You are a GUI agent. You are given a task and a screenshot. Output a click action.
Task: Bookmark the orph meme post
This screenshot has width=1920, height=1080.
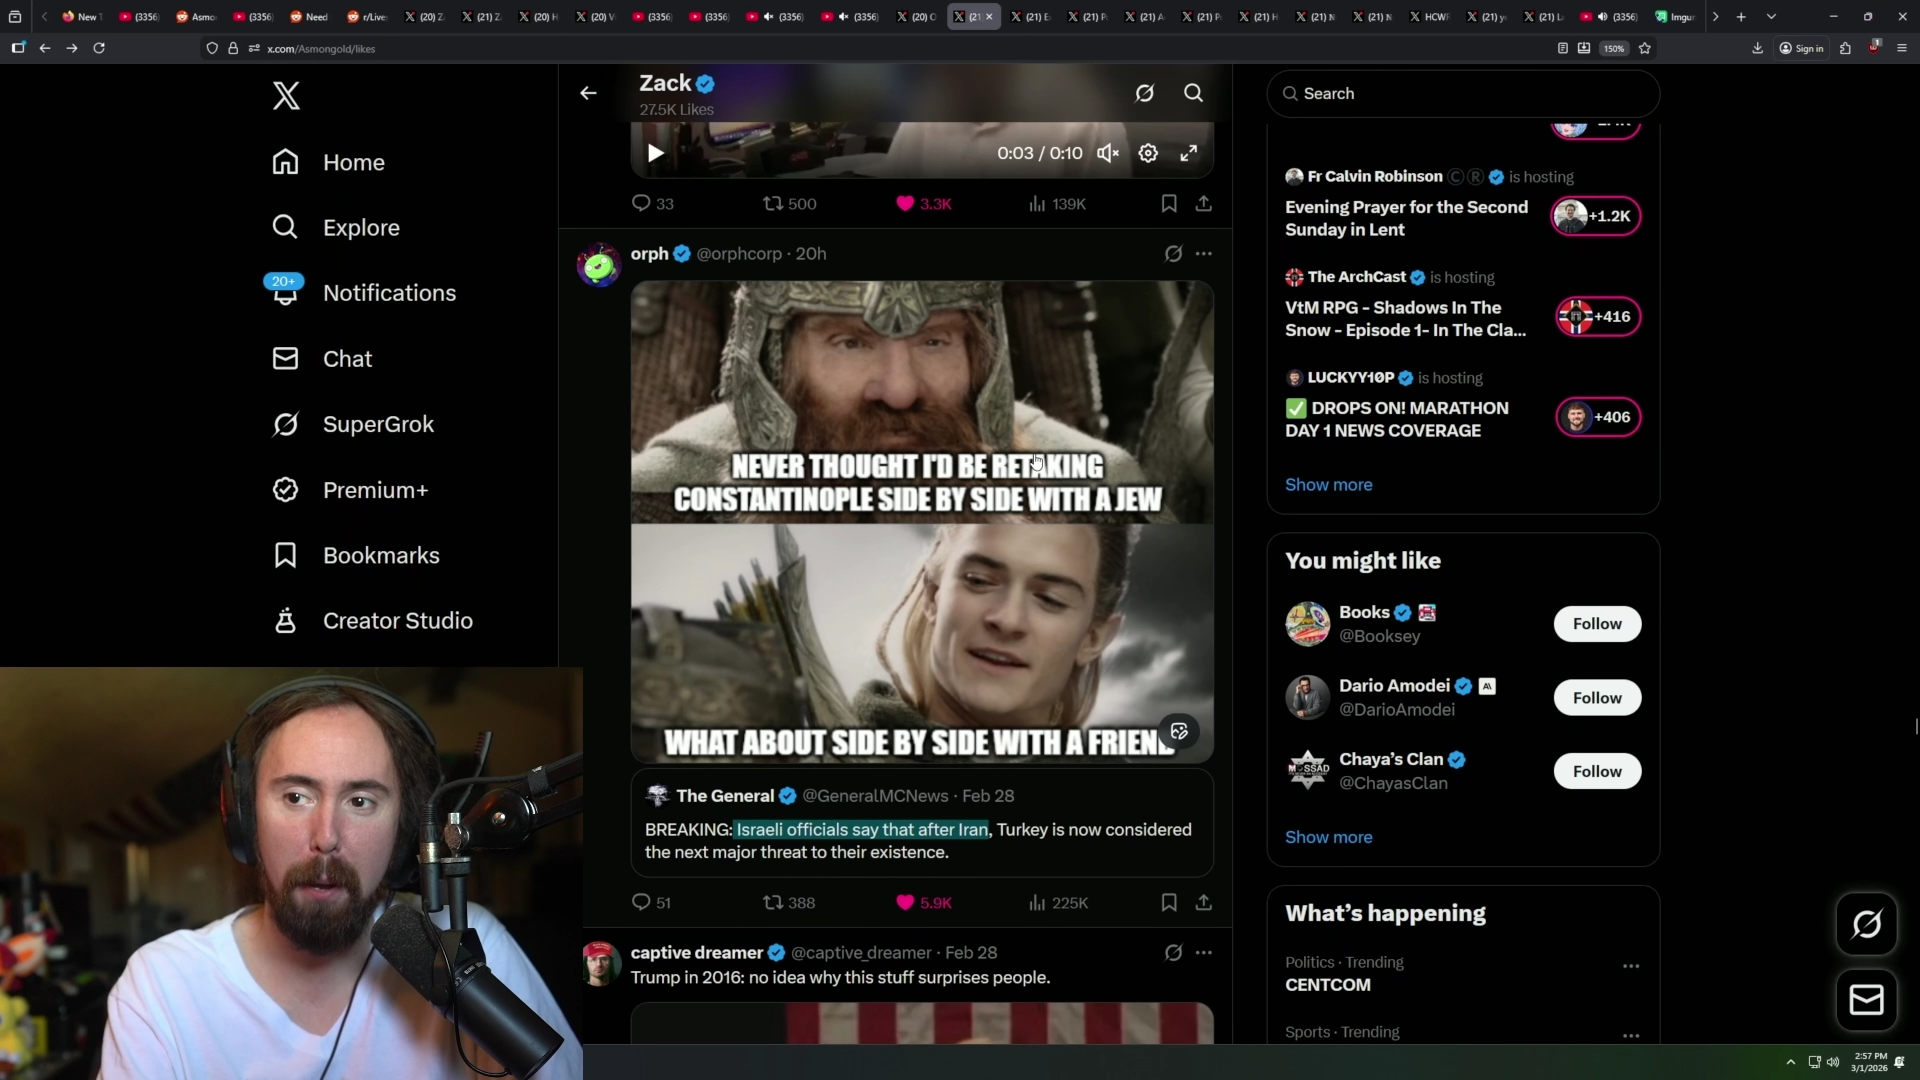tap(1168, 902)
